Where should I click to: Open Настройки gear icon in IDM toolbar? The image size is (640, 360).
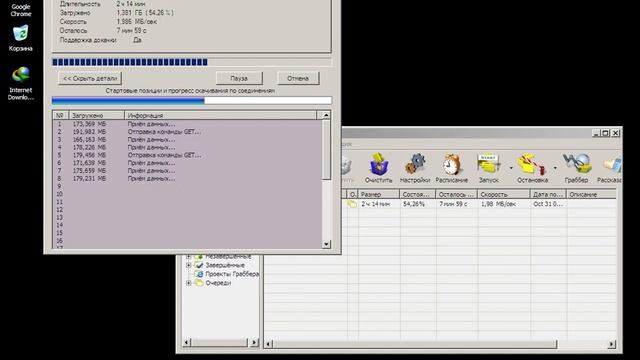coord(415,168)
